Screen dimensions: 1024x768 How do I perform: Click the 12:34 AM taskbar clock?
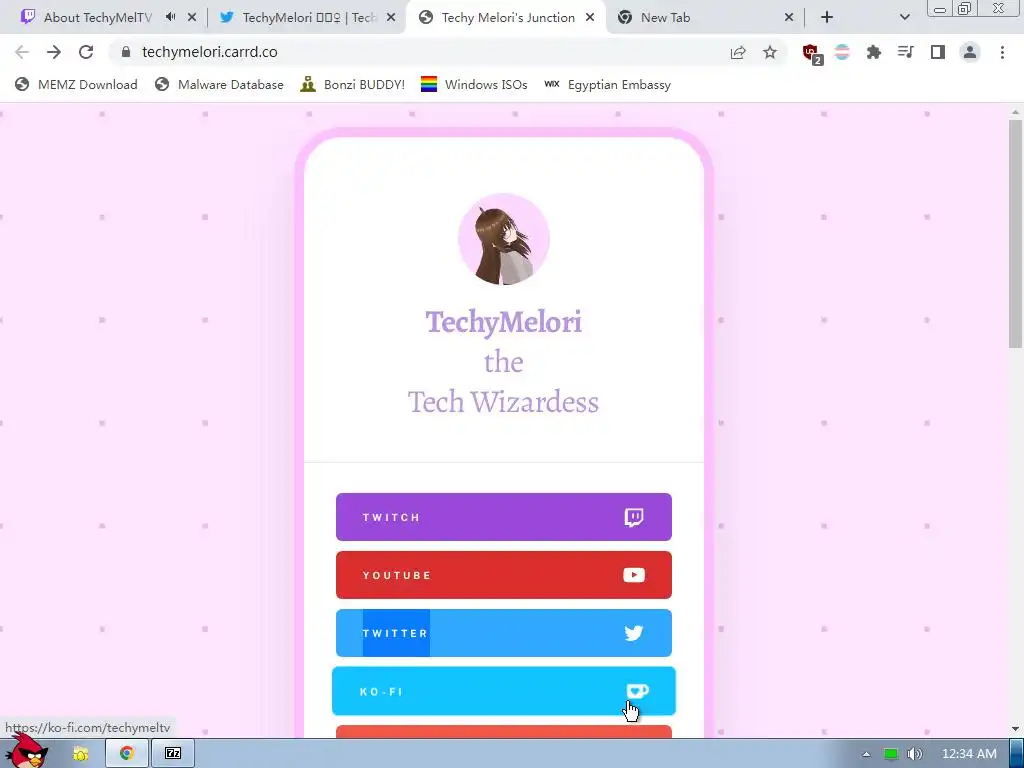969,754
